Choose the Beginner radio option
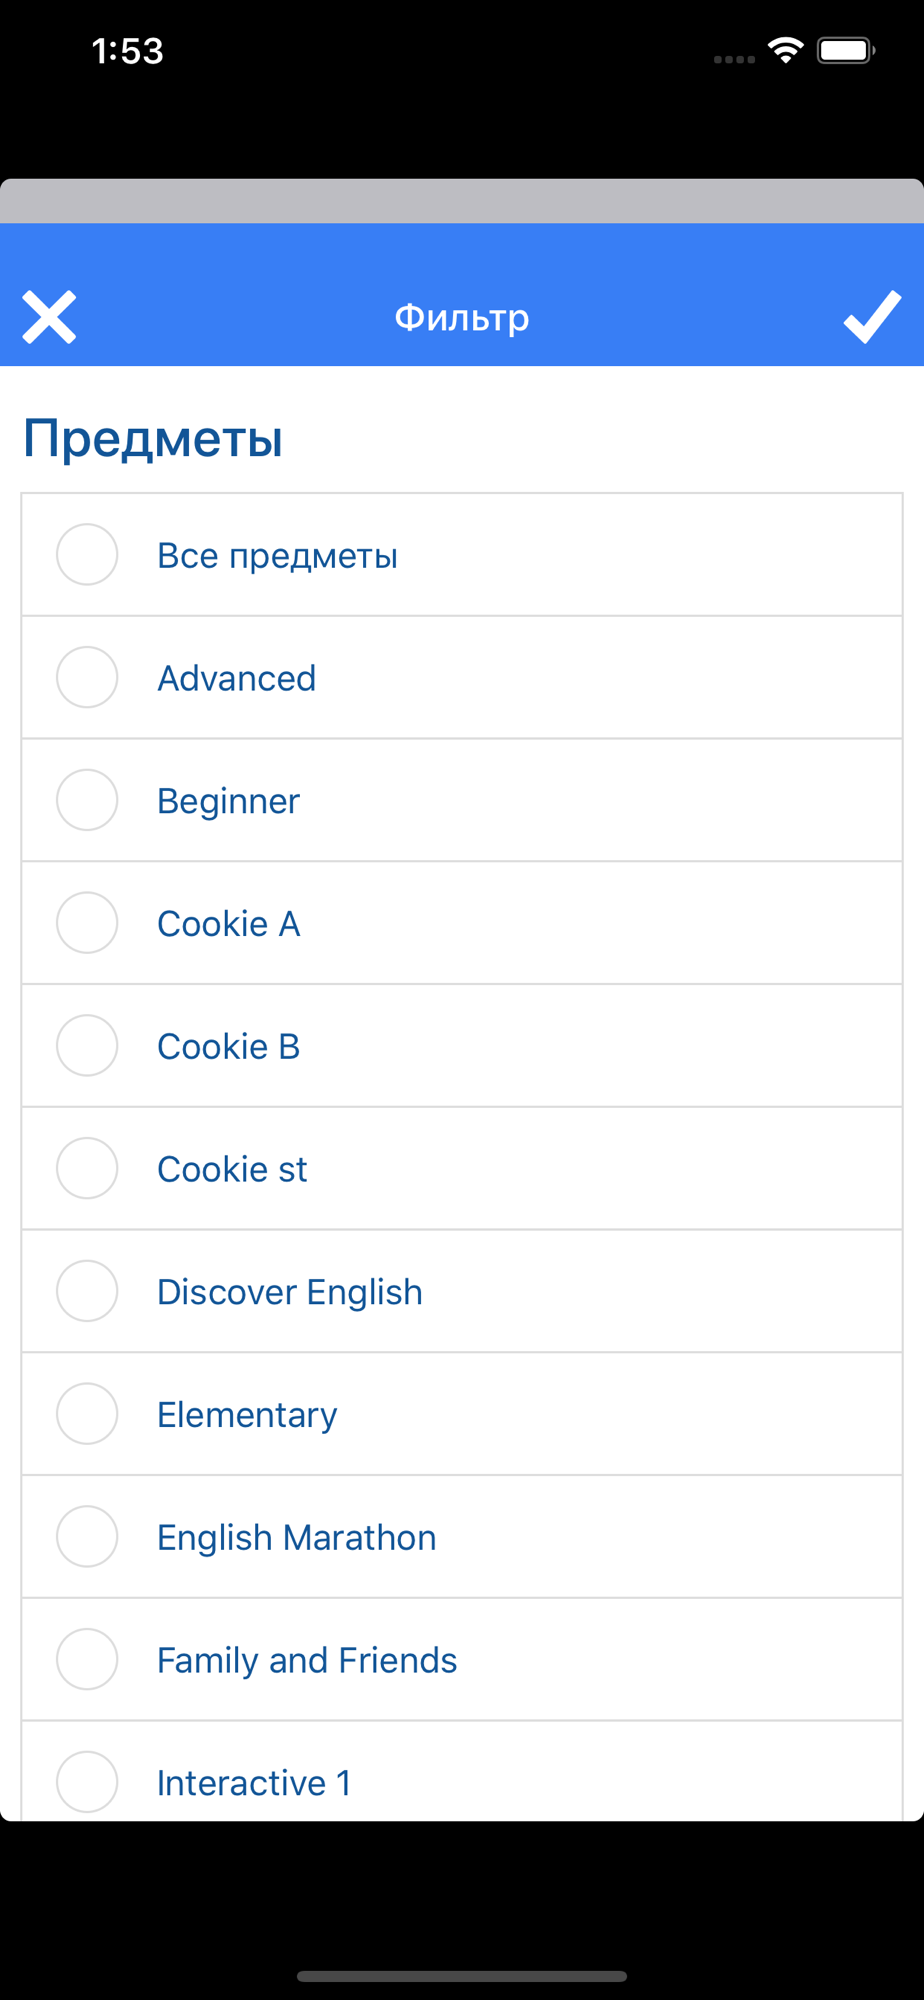 (87, 800)
